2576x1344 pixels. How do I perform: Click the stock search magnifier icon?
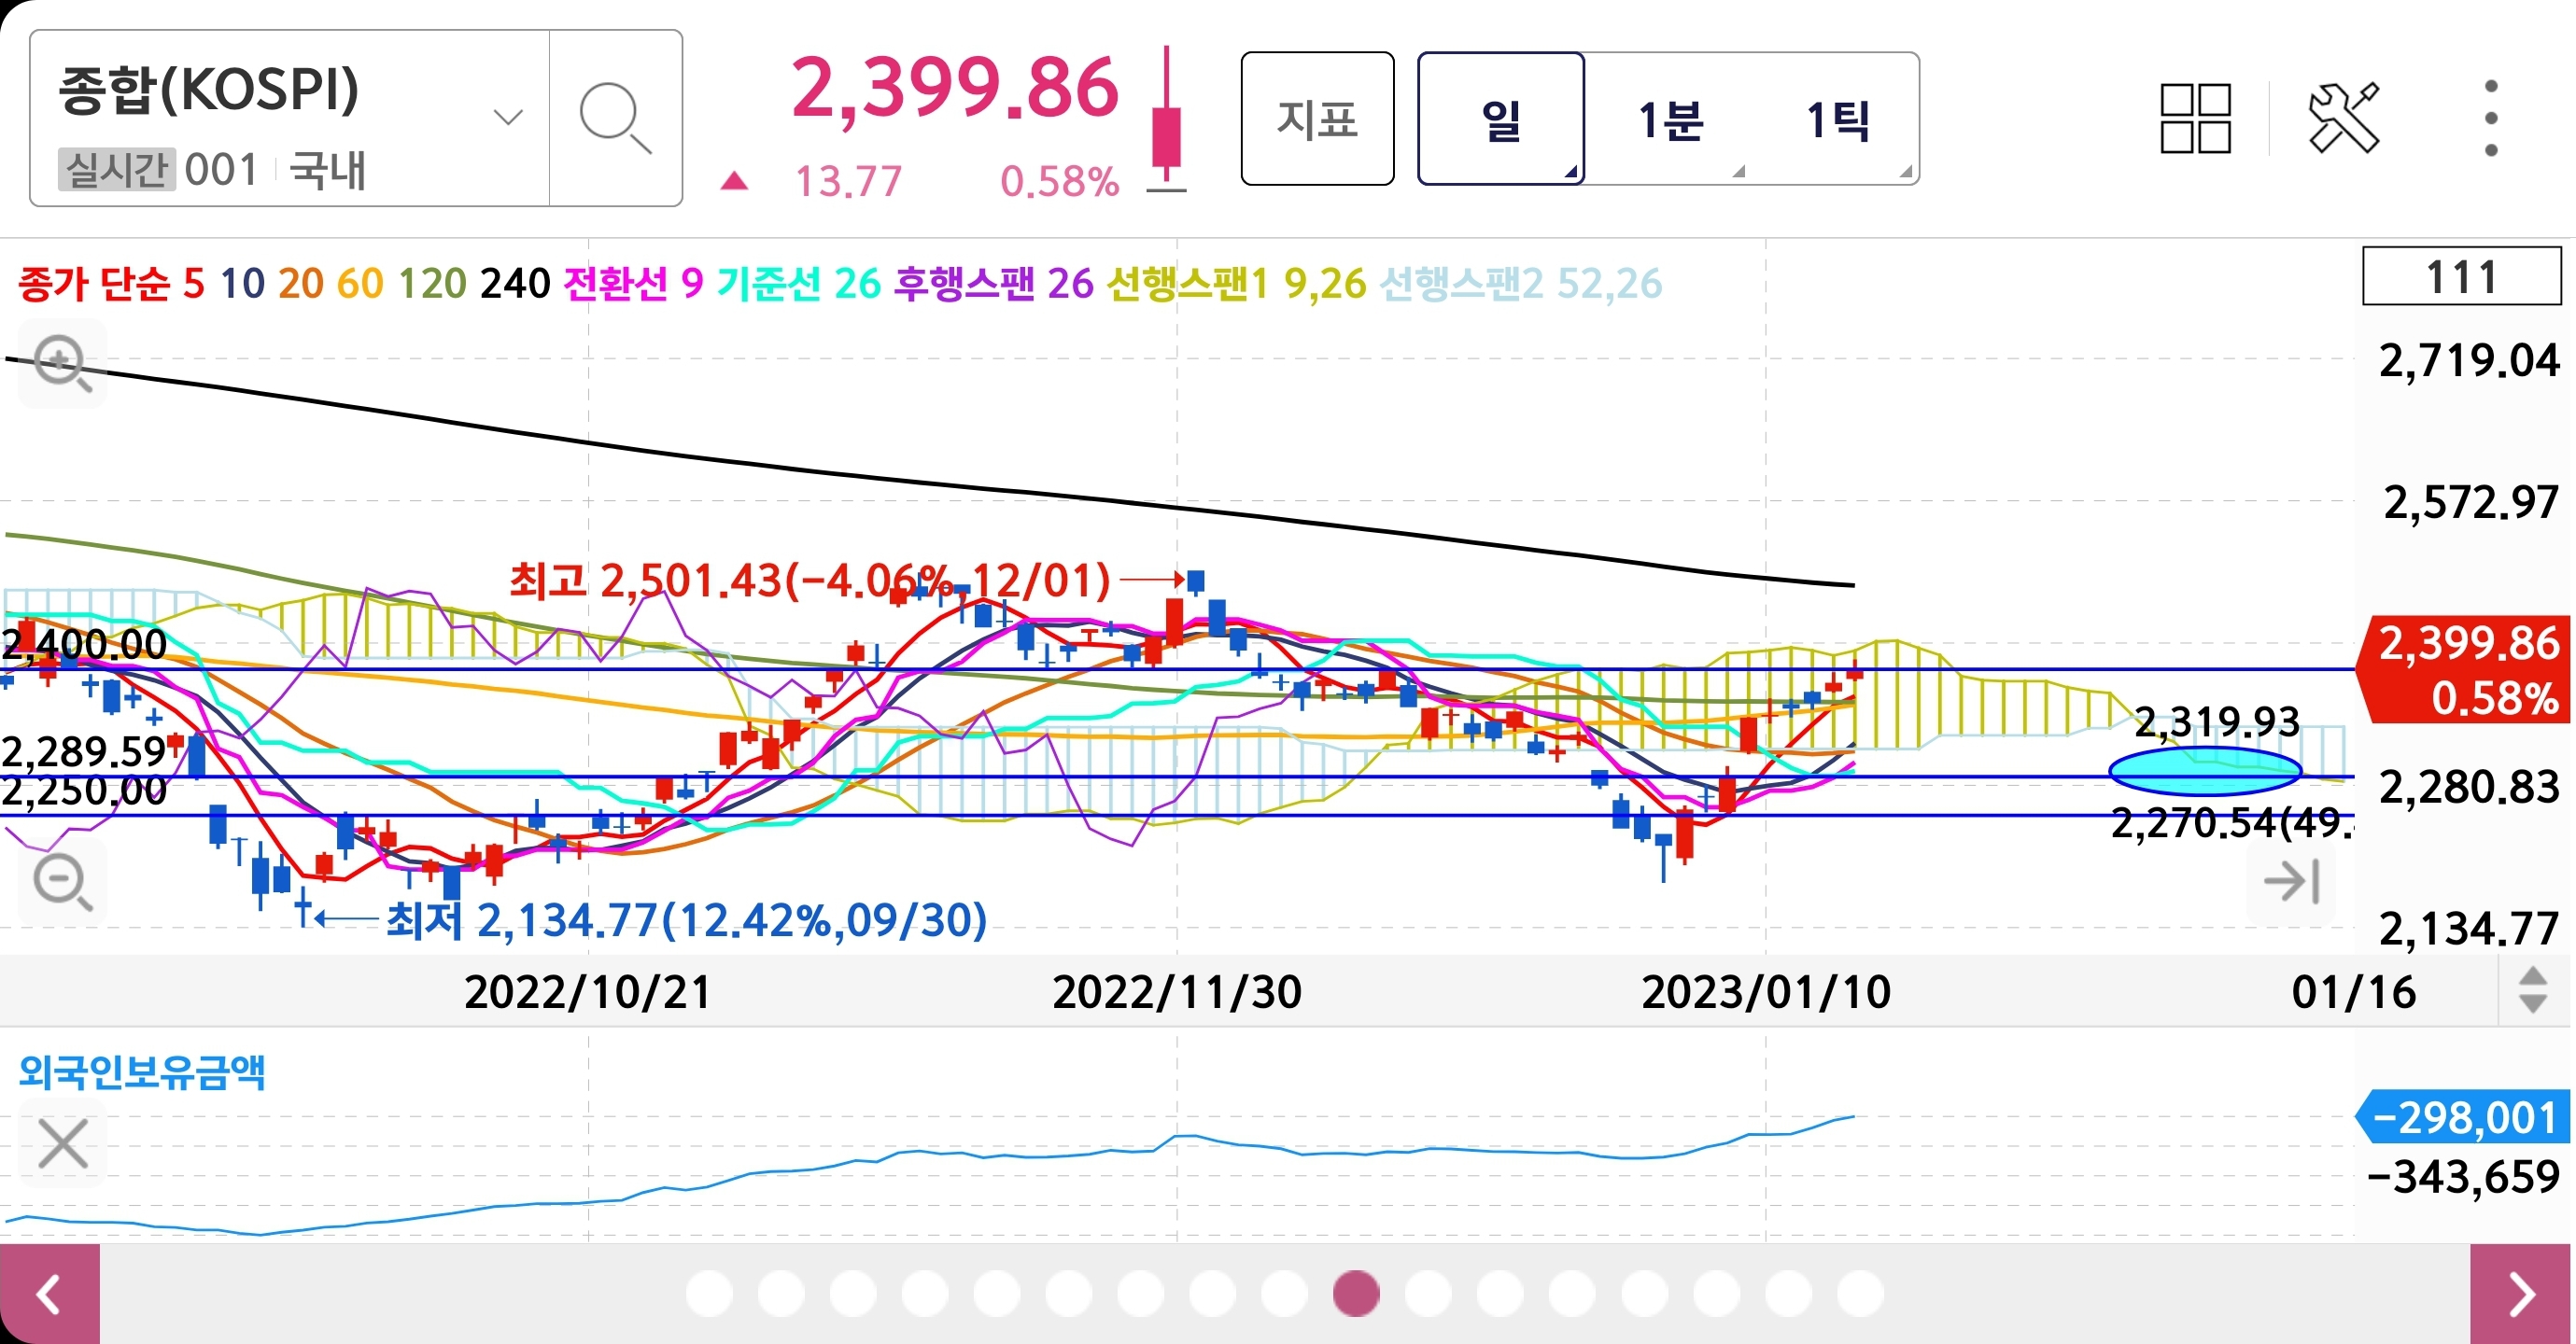(615, 118)
